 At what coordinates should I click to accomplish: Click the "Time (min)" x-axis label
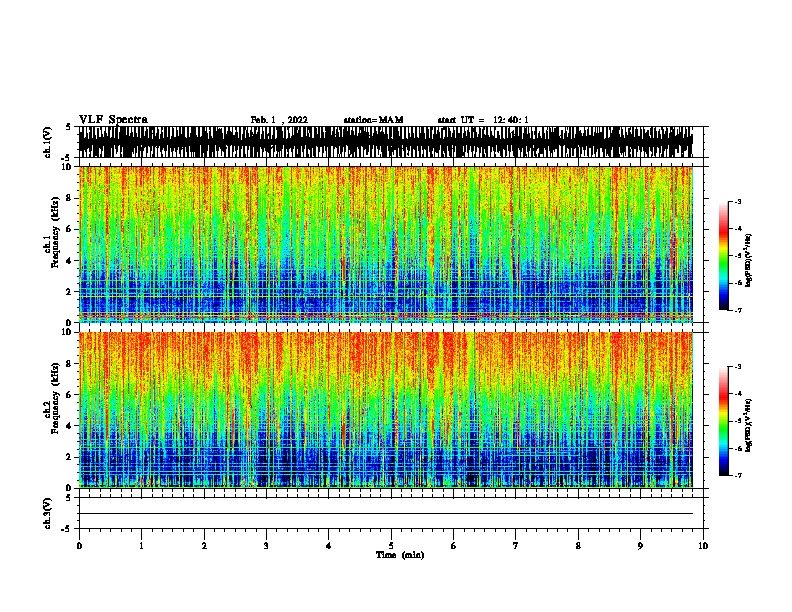point(400,555)
